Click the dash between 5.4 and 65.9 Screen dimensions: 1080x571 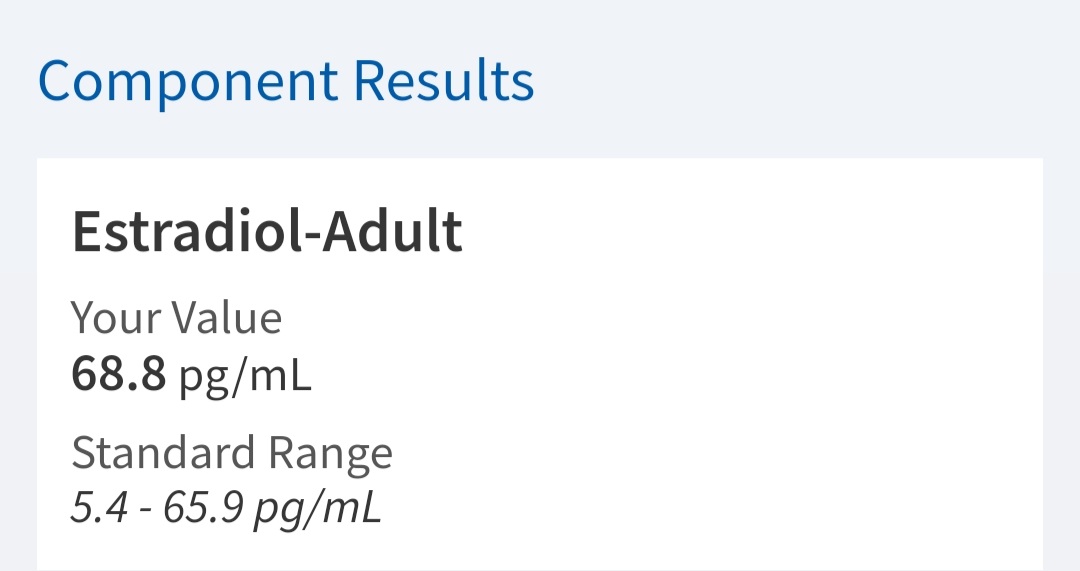tap(144, 510)
